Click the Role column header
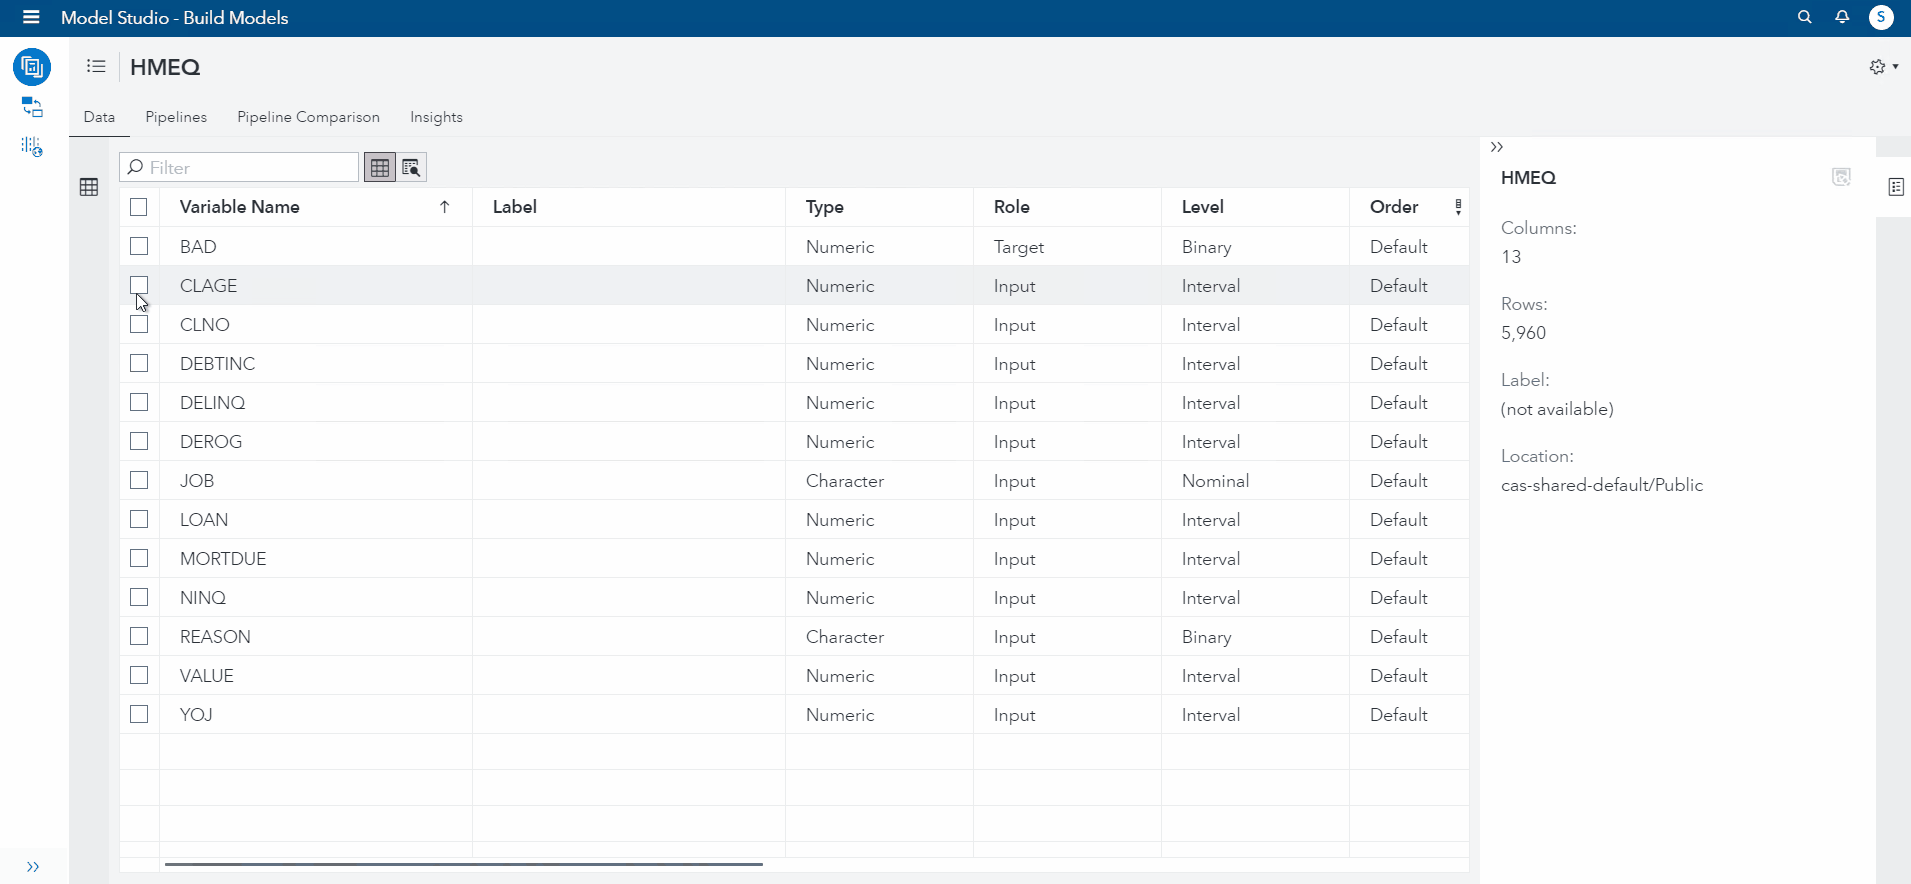Image resolution: width=1911 pixels, height=884 pixels. tap(1067, 207)
